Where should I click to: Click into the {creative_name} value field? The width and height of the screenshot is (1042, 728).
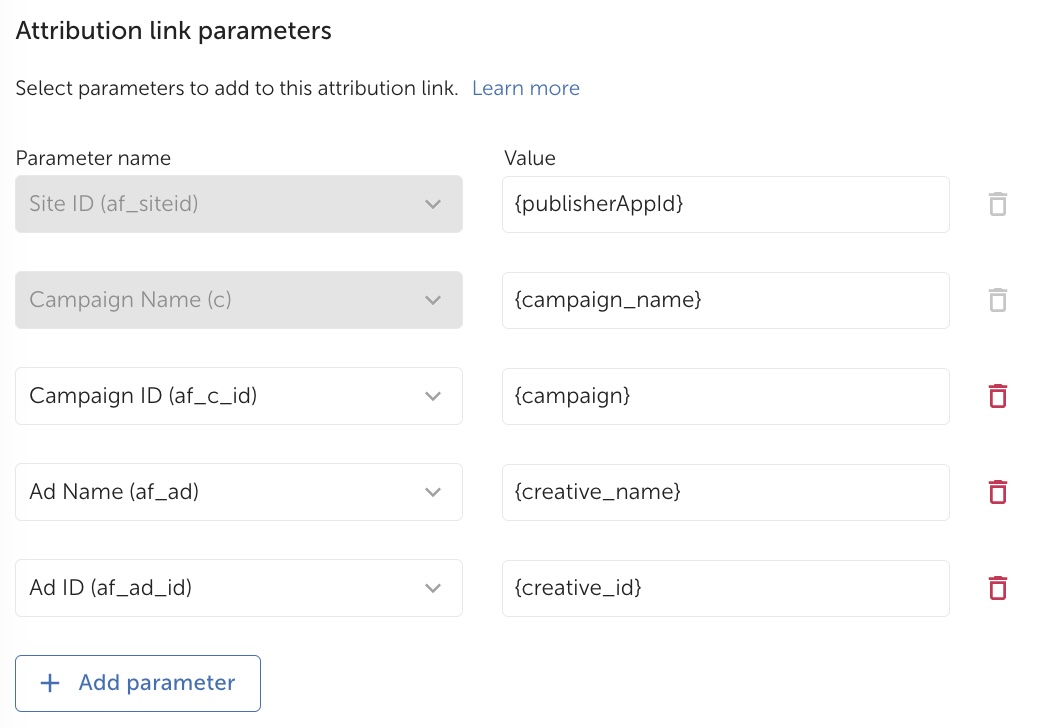point(725,492)
